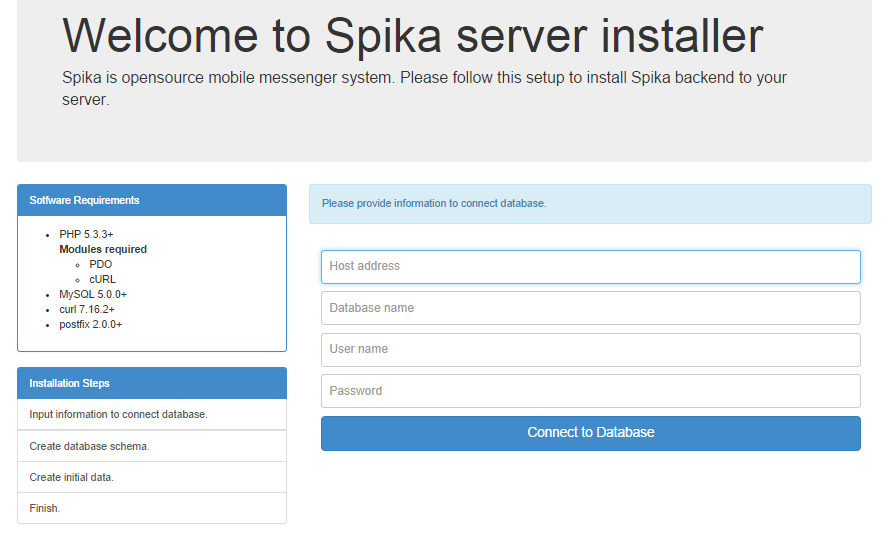This screenshot has width=889, height=542.
Task: Focus the Database name field
Action: 591,308
